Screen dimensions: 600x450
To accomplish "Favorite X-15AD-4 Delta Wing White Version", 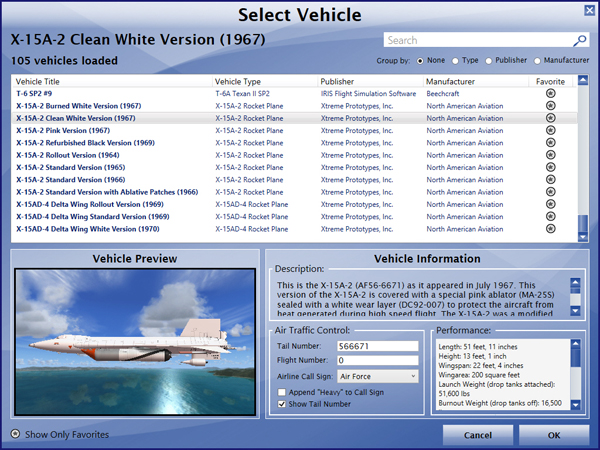I will (x=551, y=229).
